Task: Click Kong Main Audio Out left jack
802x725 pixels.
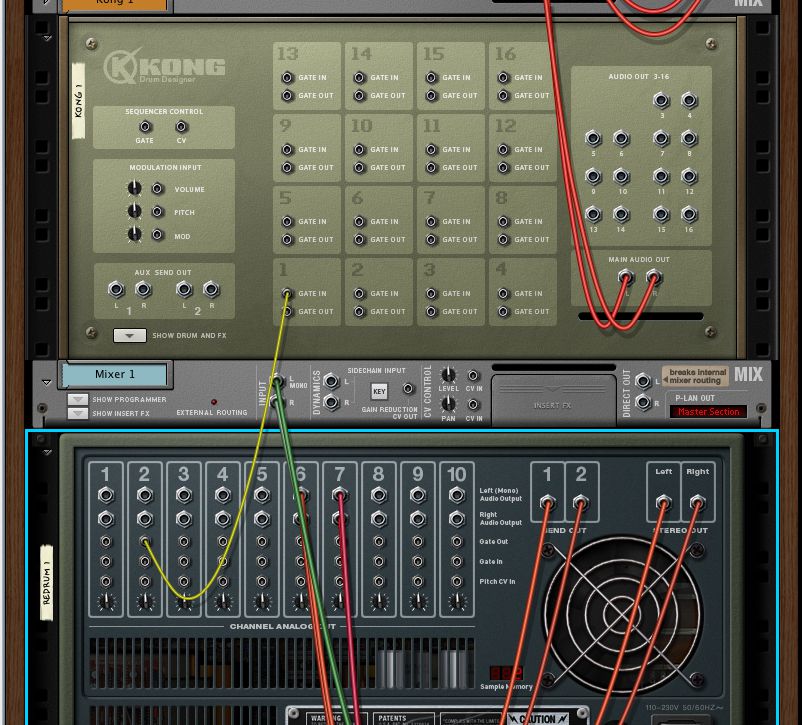Action: coord(625,278)
